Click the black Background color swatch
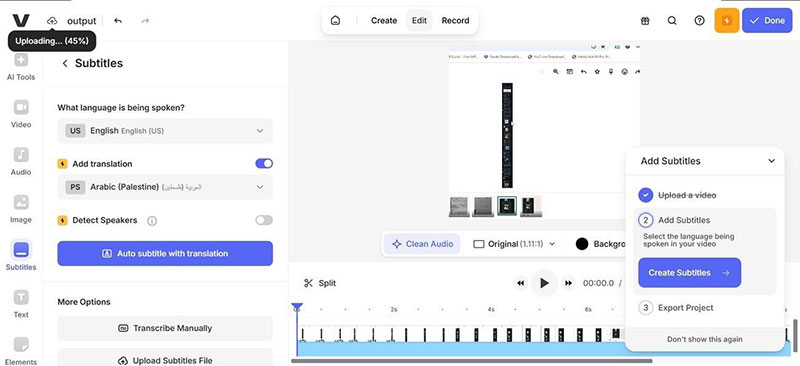 (x=582, y=244)
